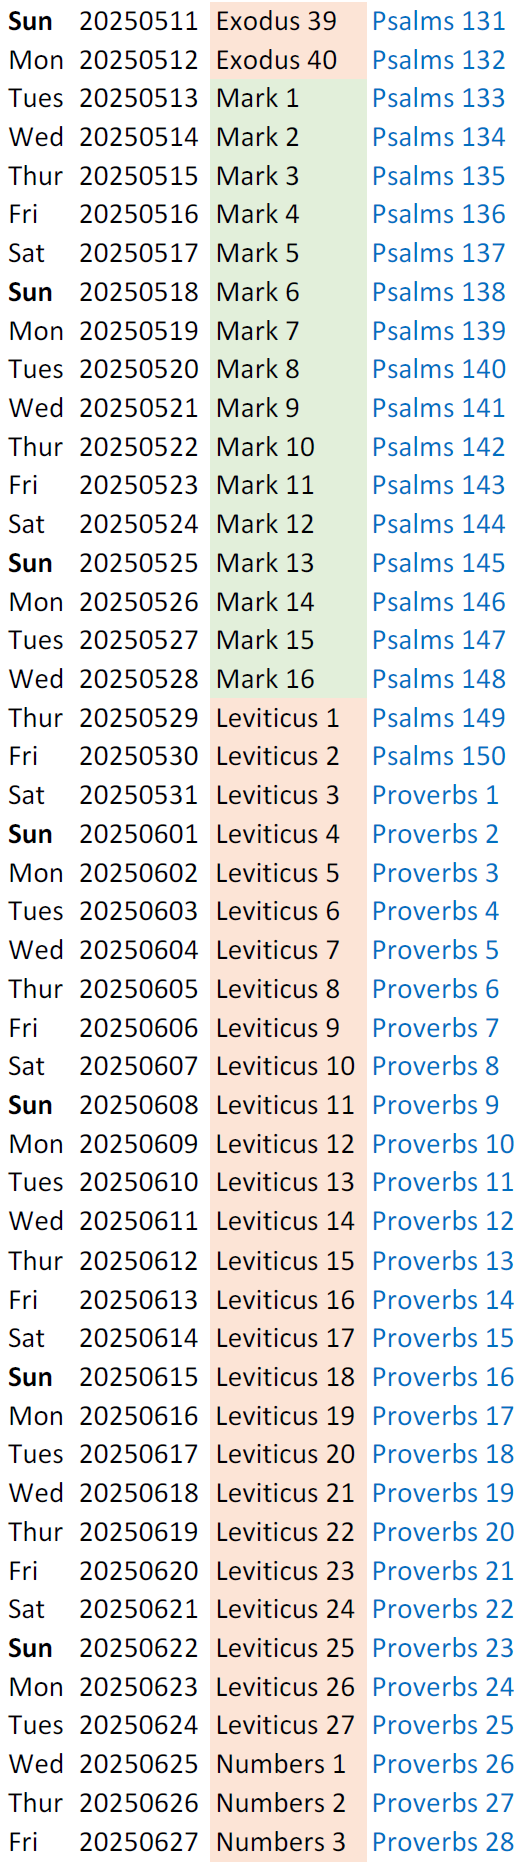This screenshot has height=1863, width=521.
Task: Select the Mark 1 cell
Action: (288, 98)
